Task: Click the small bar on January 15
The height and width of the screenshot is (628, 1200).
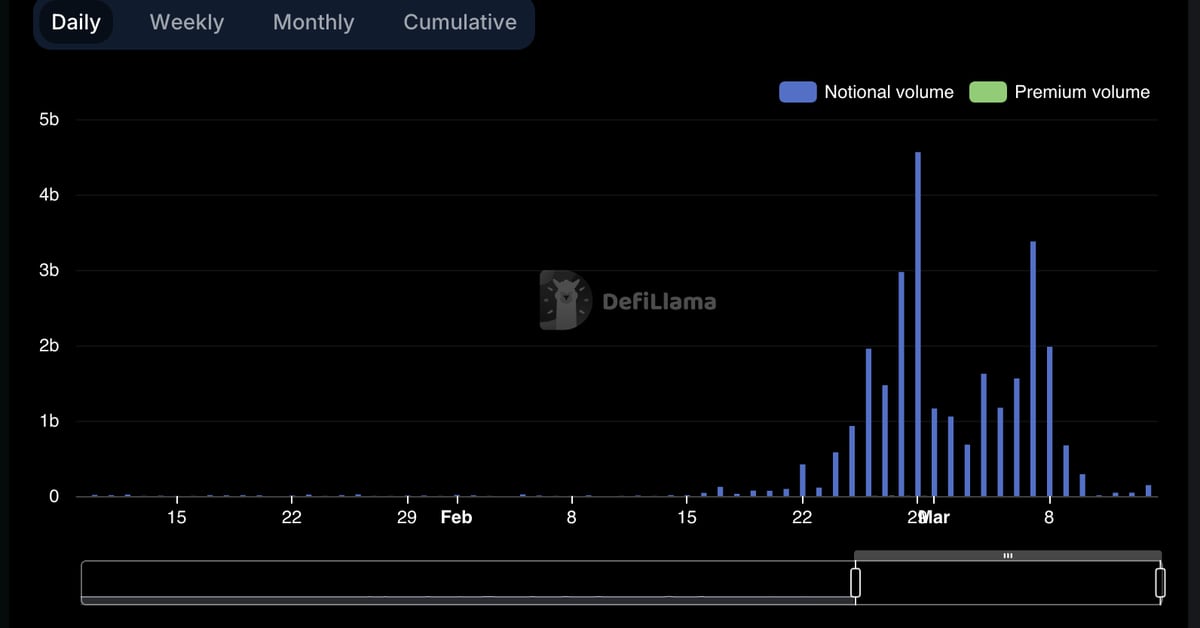Action: pyautogui.click(x=176, y=493)
